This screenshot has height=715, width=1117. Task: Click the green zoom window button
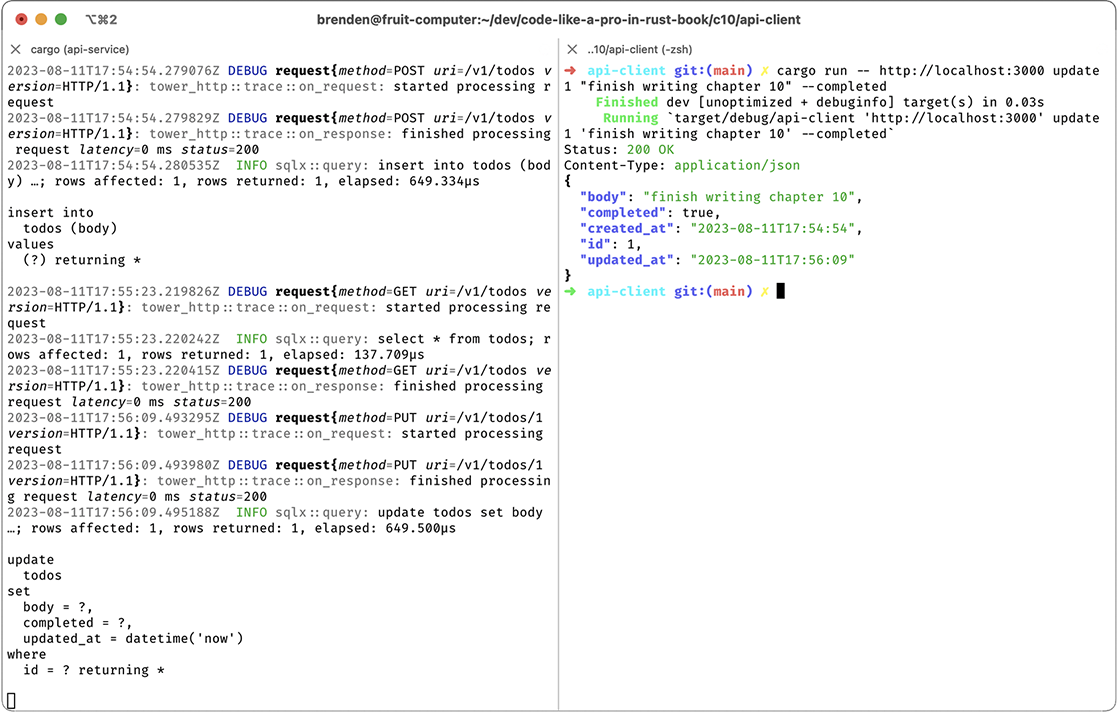coord(61,19)
